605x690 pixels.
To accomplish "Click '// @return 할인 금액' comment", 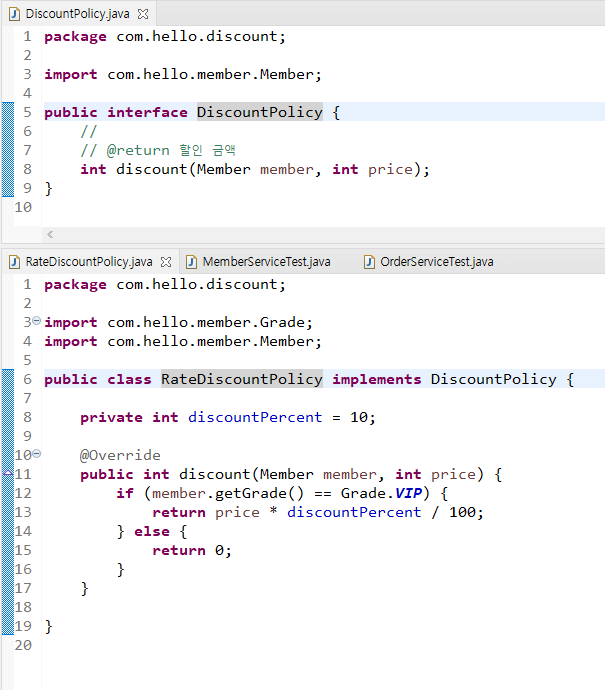I will click(x=158, y=150).
